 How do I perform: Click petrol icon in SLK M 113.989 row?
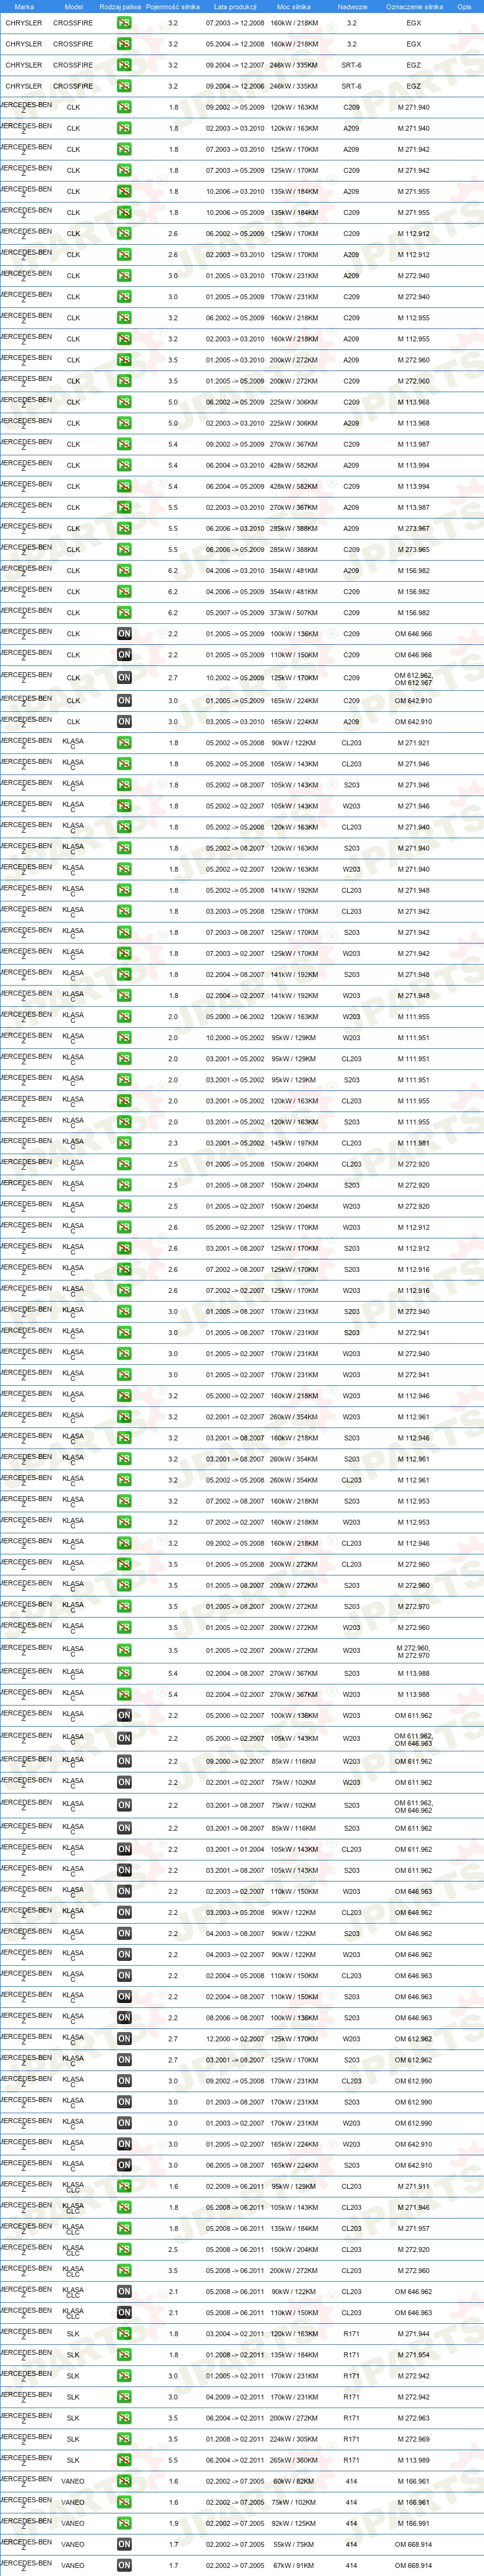click(124, 2460)
